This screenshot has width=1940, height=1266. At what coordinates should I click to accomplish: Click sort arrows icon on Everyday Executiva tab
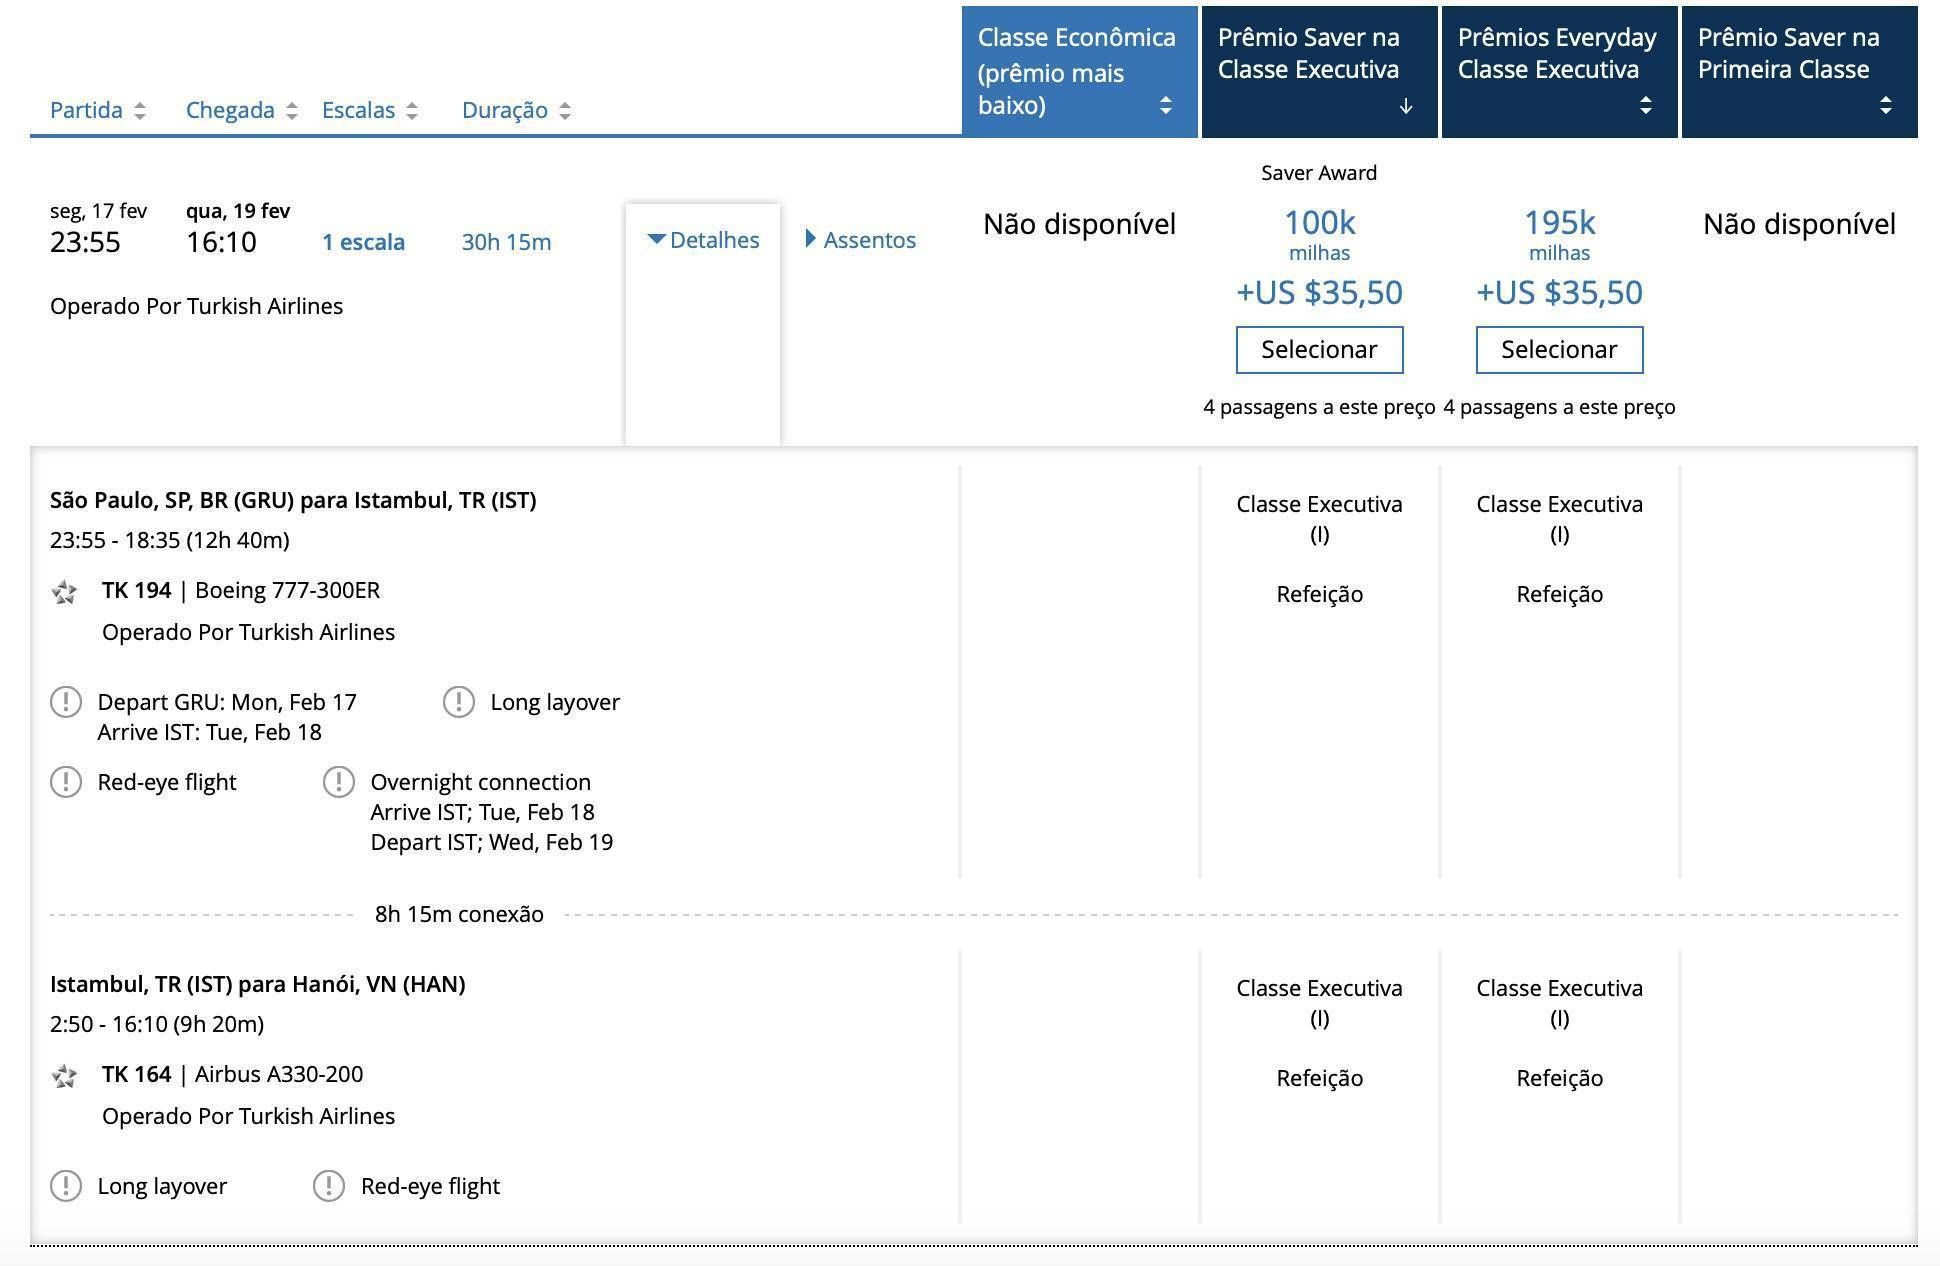1645,105
